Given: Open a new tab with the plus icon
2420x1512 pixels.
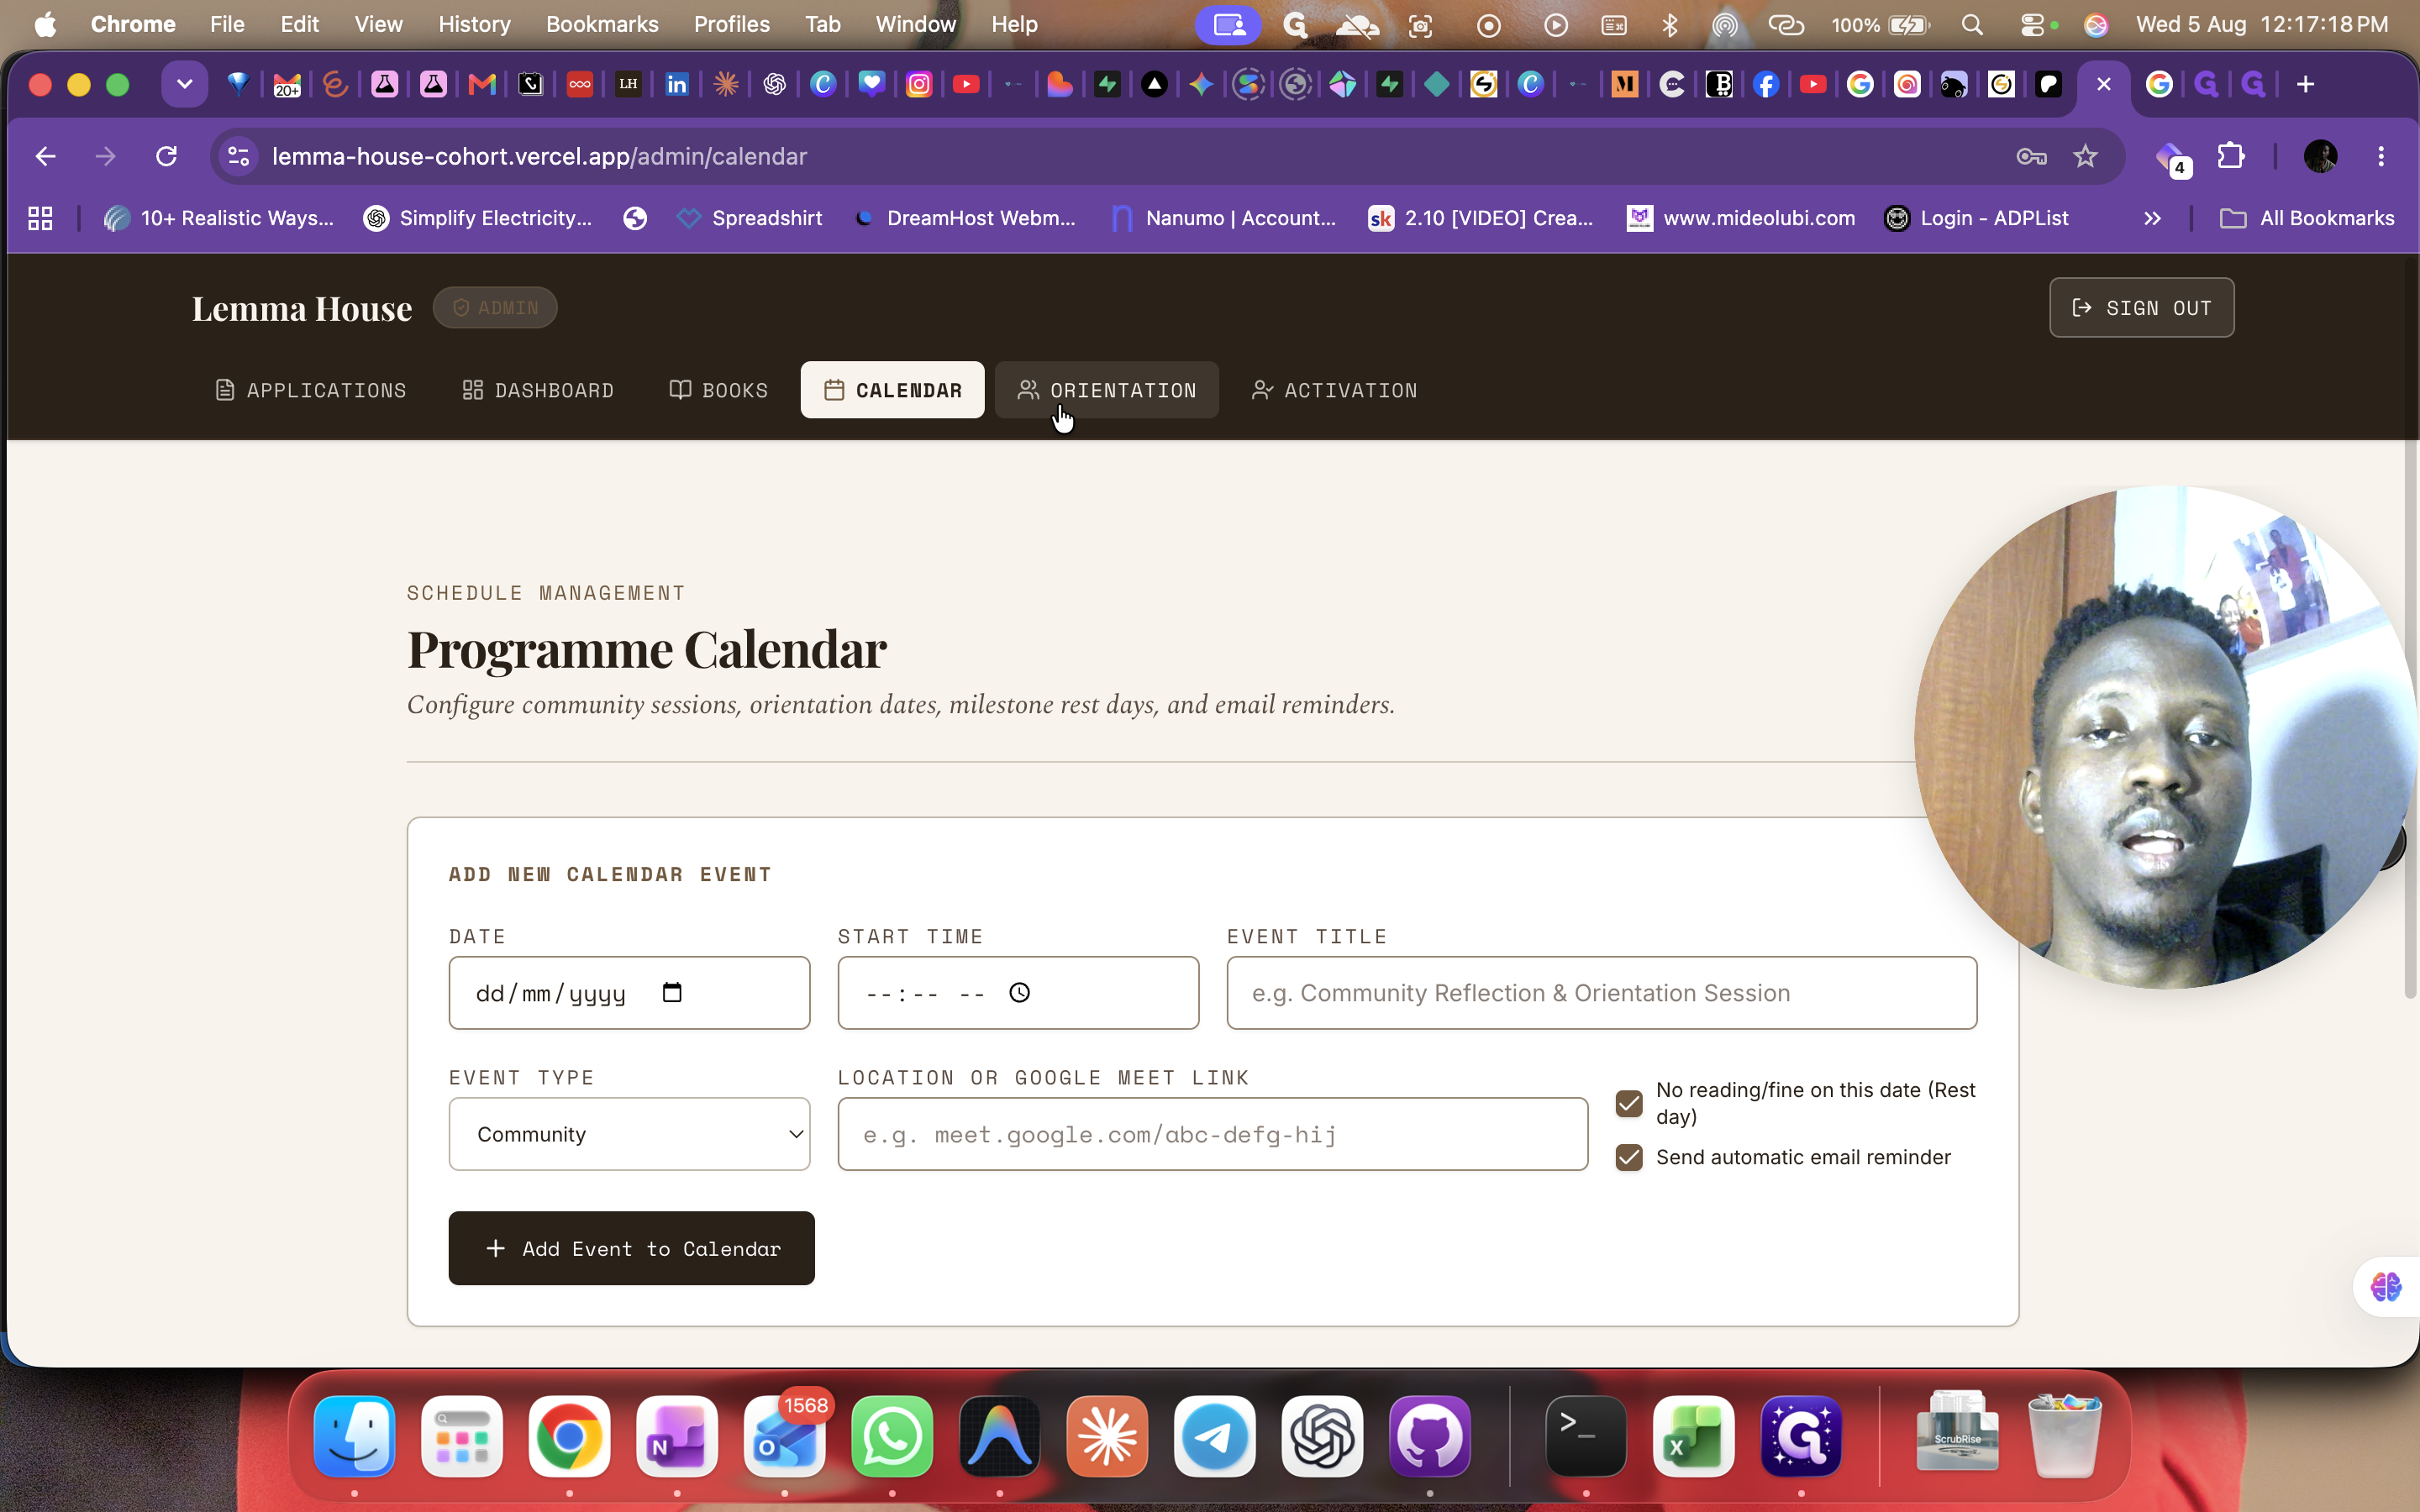Looking at the screenshot, I should tap(2305, 84).
